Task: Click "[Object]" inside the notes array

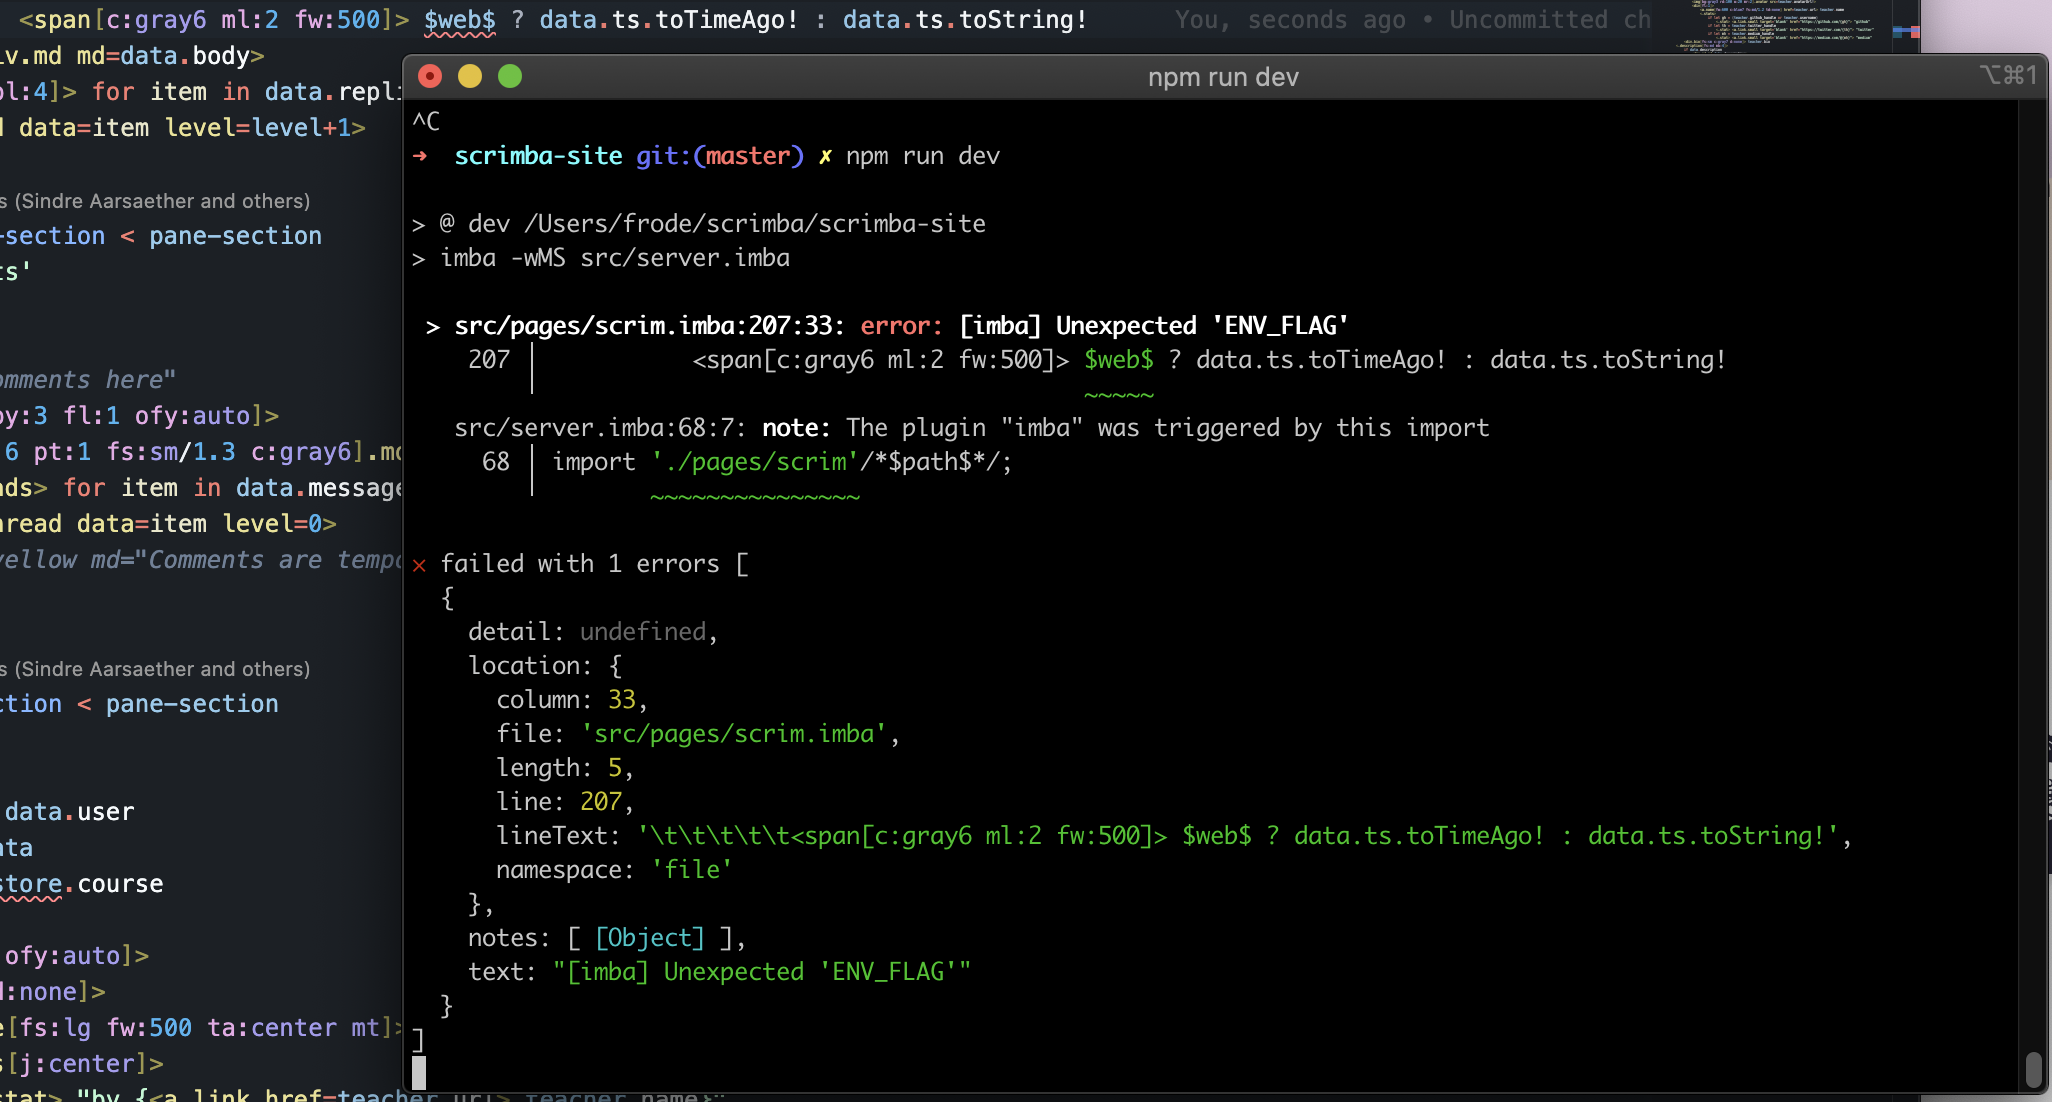Action: pos(648,937)
